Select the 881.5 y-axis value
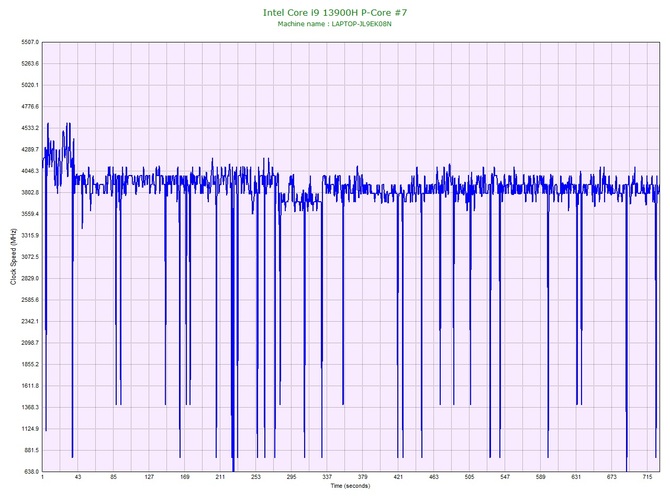The image size is (670, 503). point(31,450)
